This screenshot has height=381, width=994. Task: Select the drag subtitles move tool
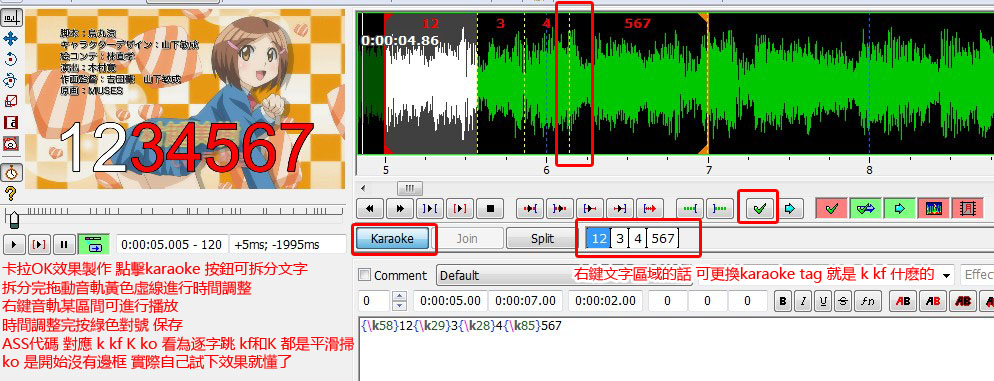[10, 39]
